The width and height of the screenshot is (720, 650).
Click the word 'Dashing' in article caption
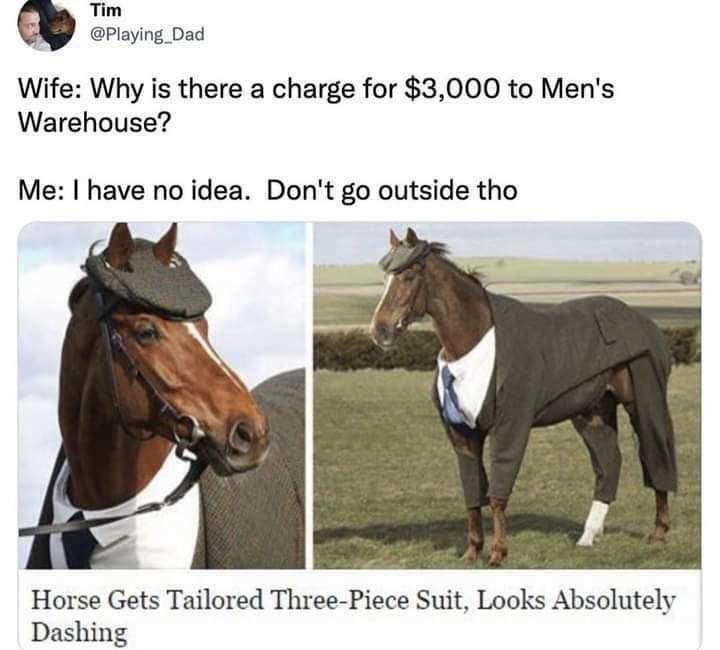79,632
